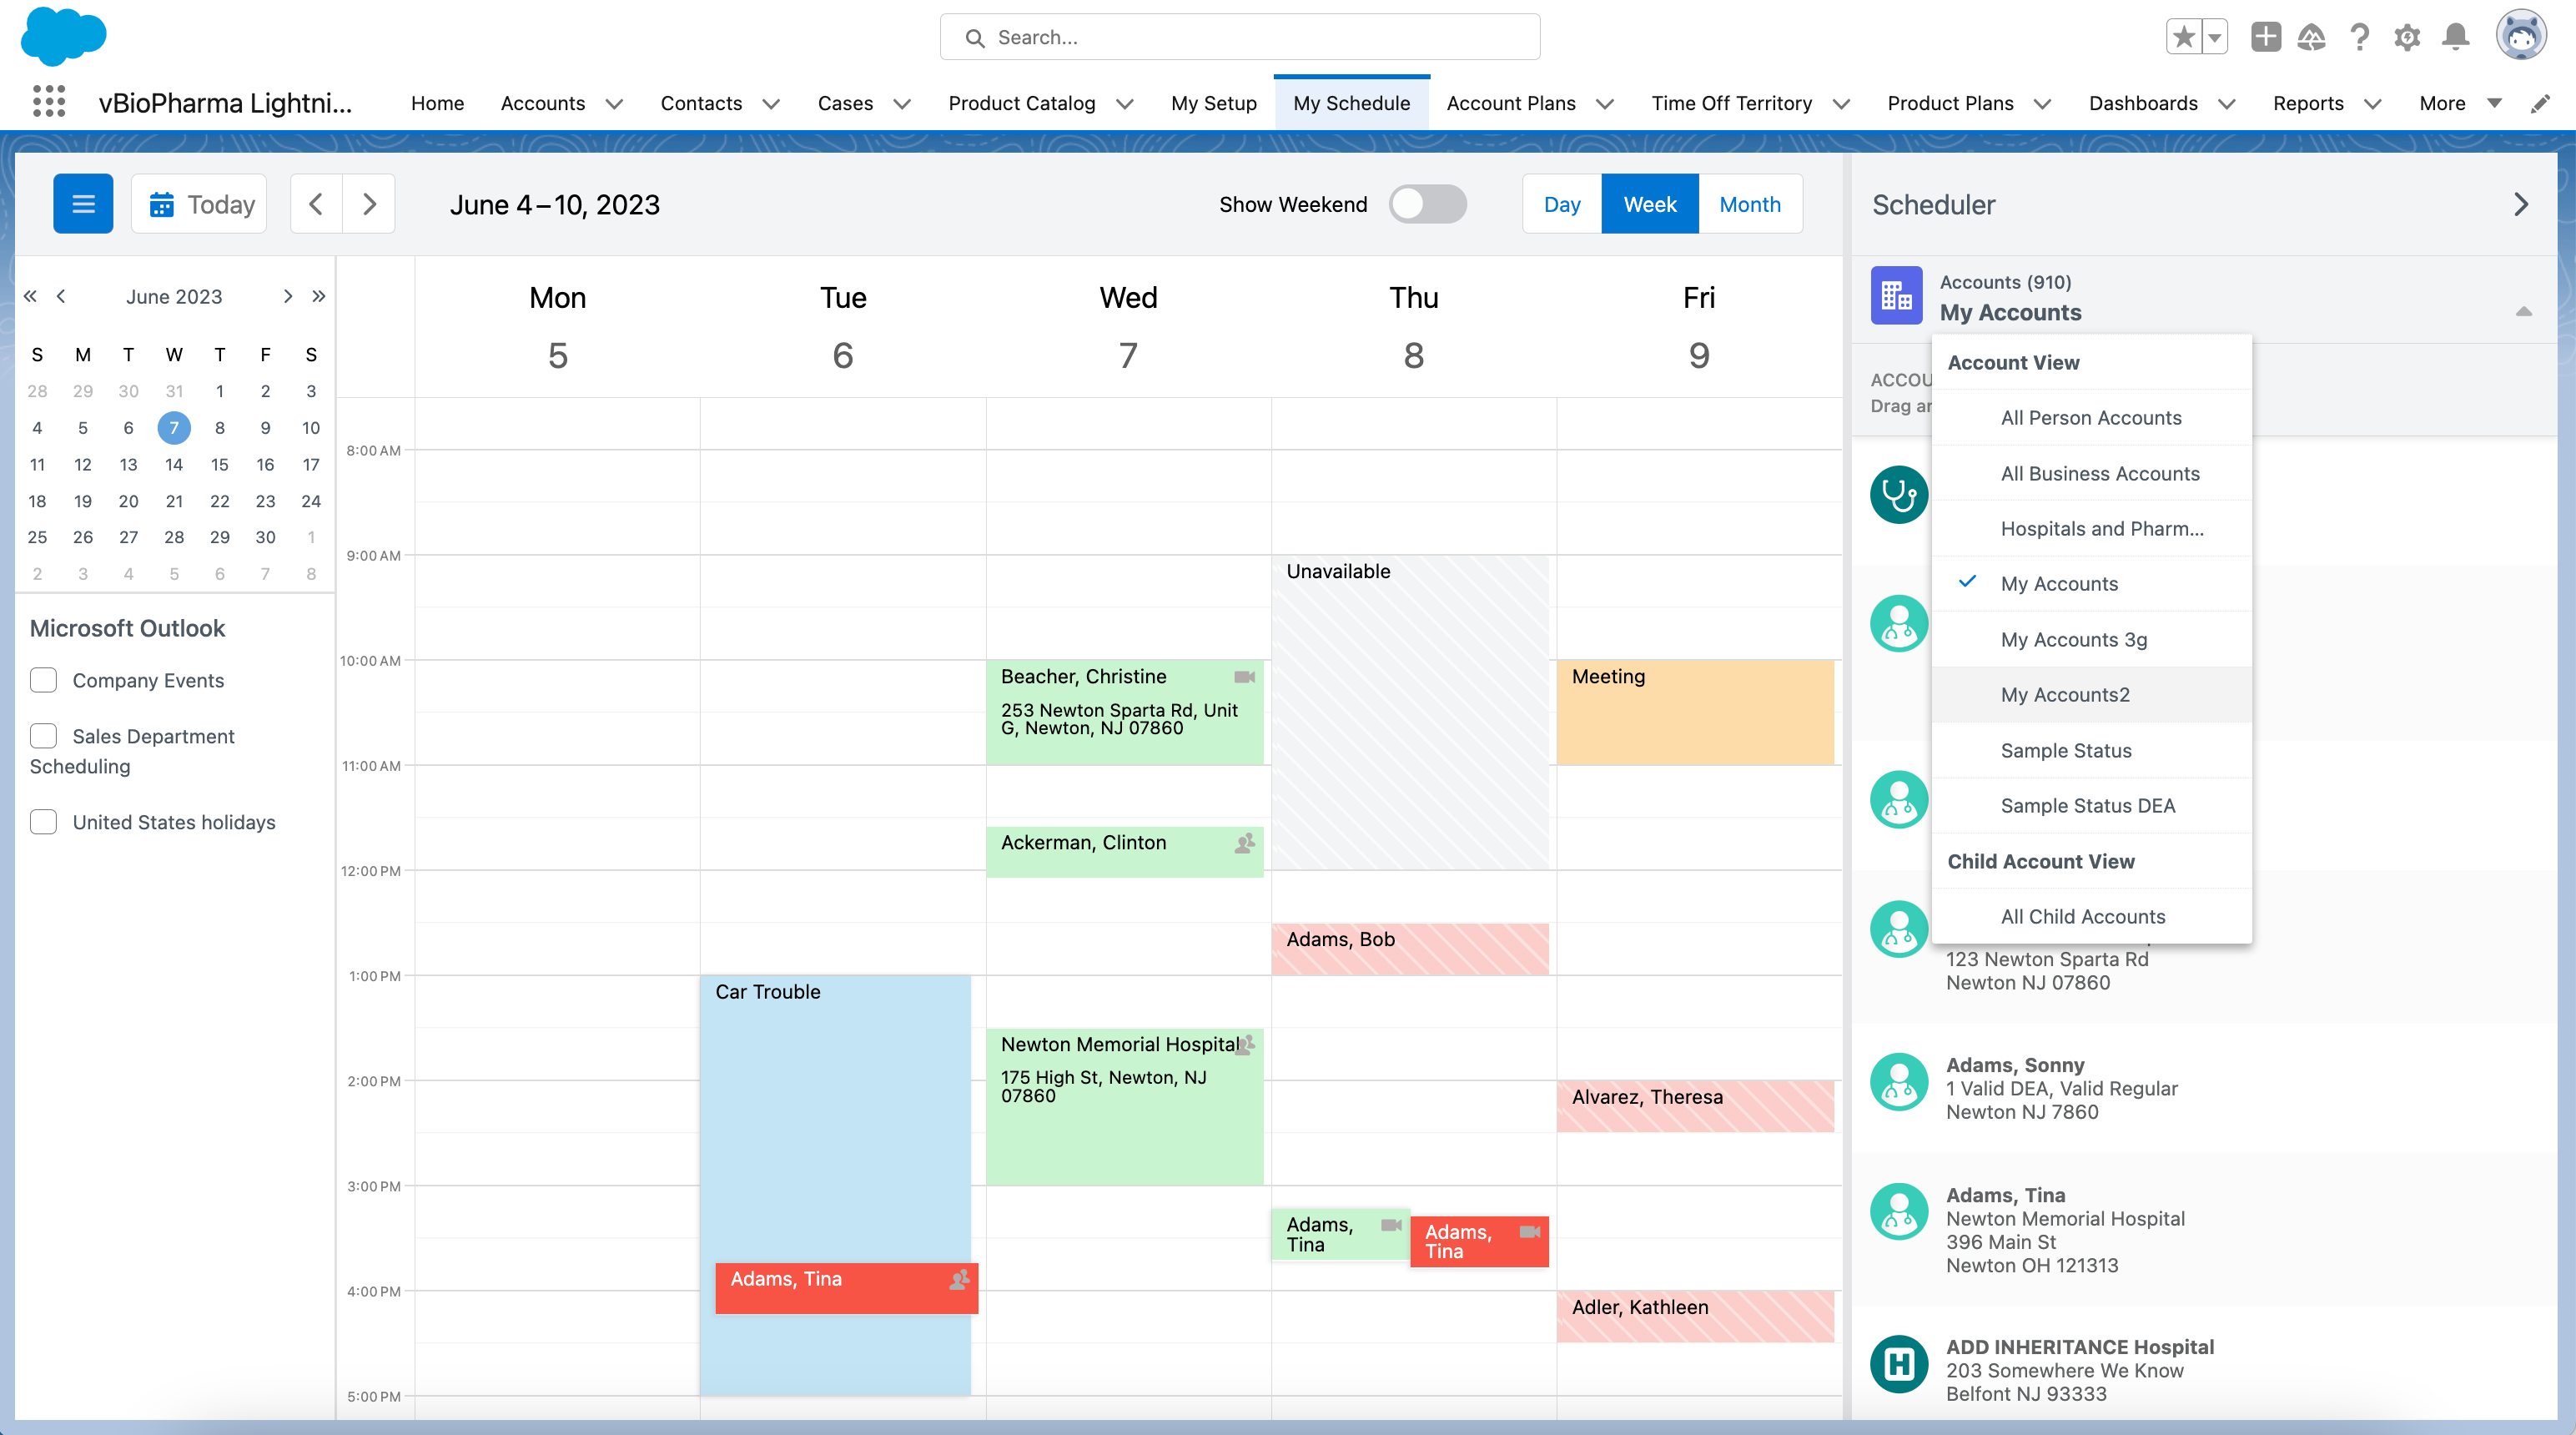Click the global create plus icon
2576x1435 pixels.
click(x=2265, y=38)
